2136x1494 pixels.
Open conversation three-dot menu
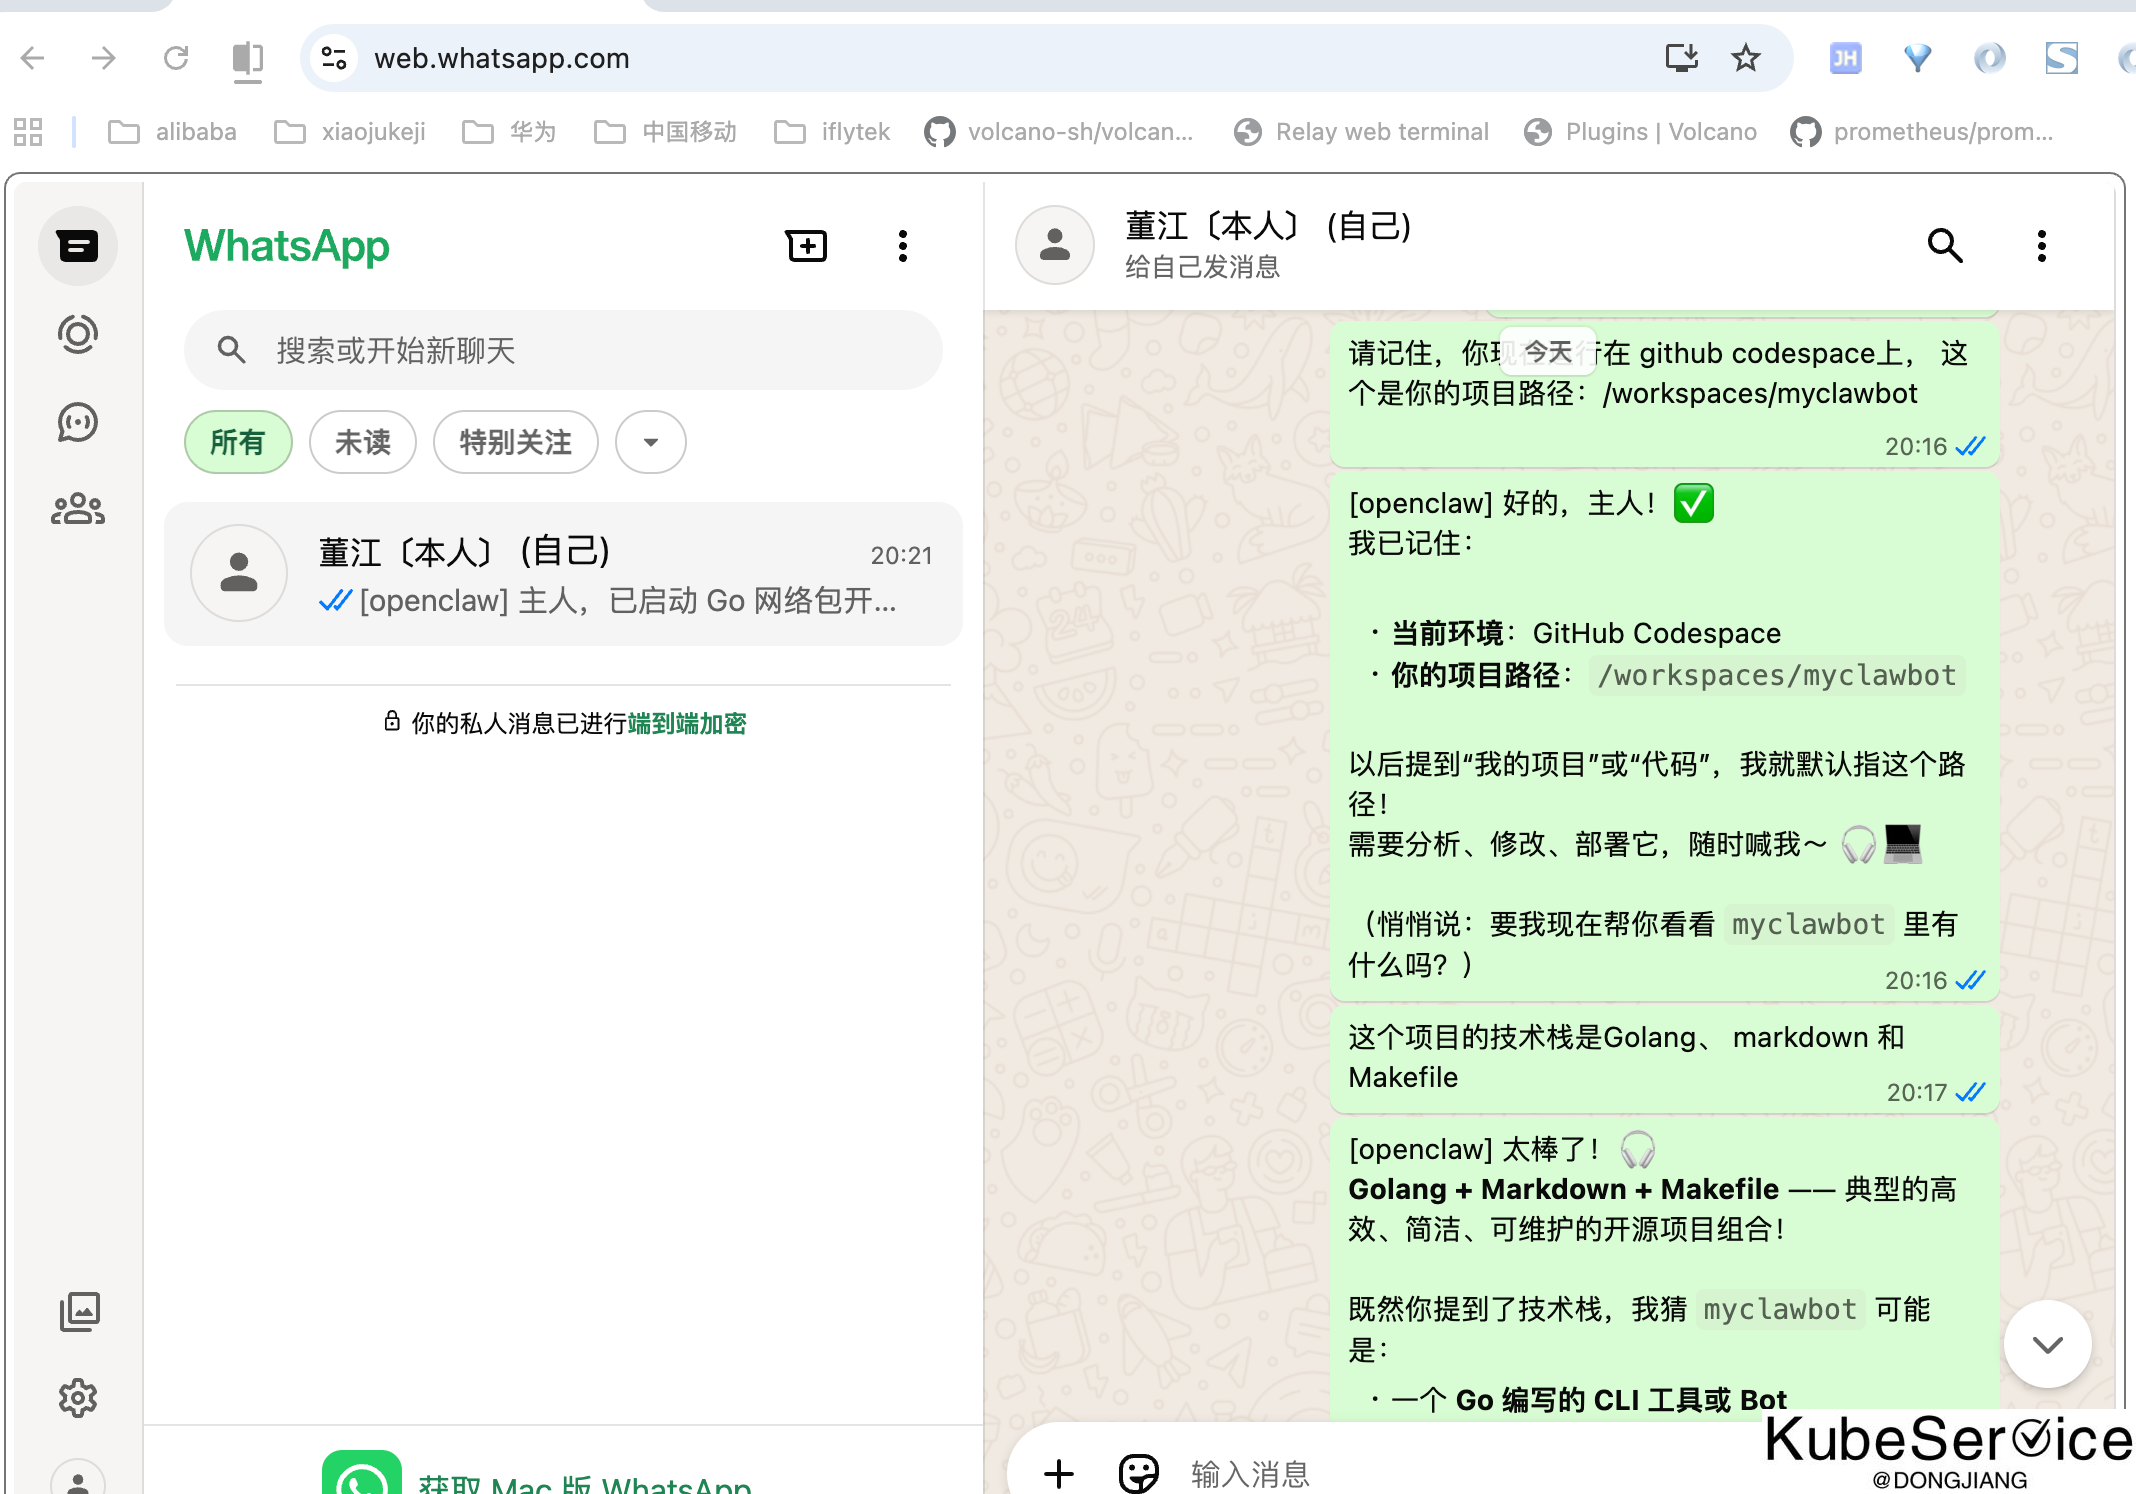coord(2041,246)
